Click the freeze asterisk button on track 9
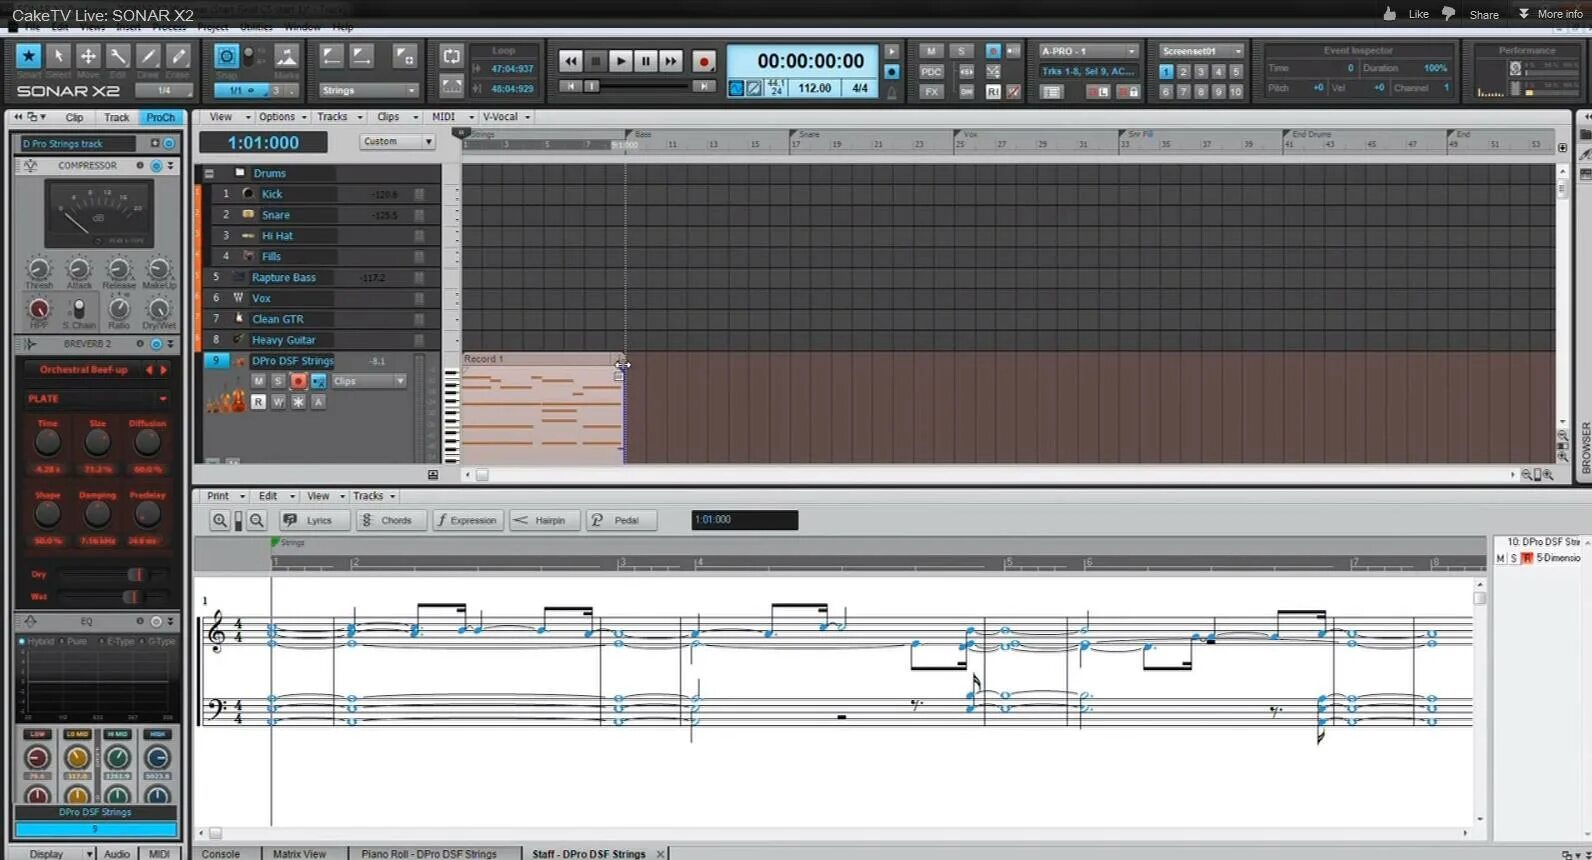The image size is (1592, 860). [298, 402]
